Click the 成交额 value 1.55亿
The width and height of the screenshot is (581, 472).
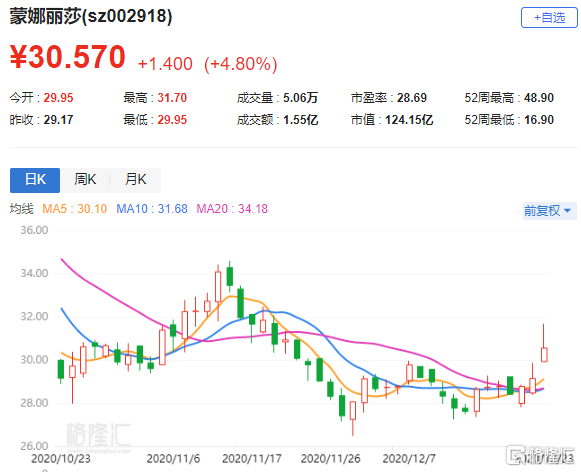[301, 120]
